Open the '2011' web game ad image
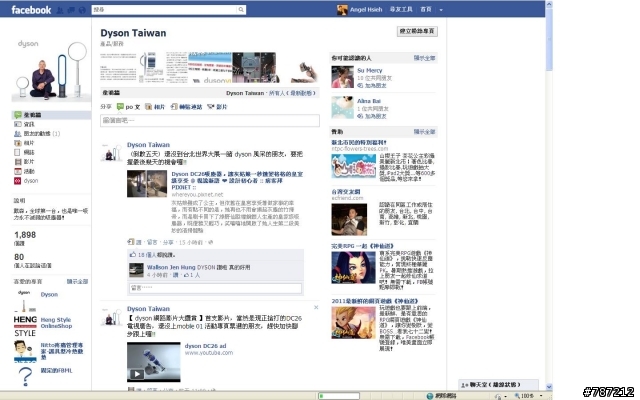Image resolution: width=640 pixels, height=400 pixels. point(353,322)
